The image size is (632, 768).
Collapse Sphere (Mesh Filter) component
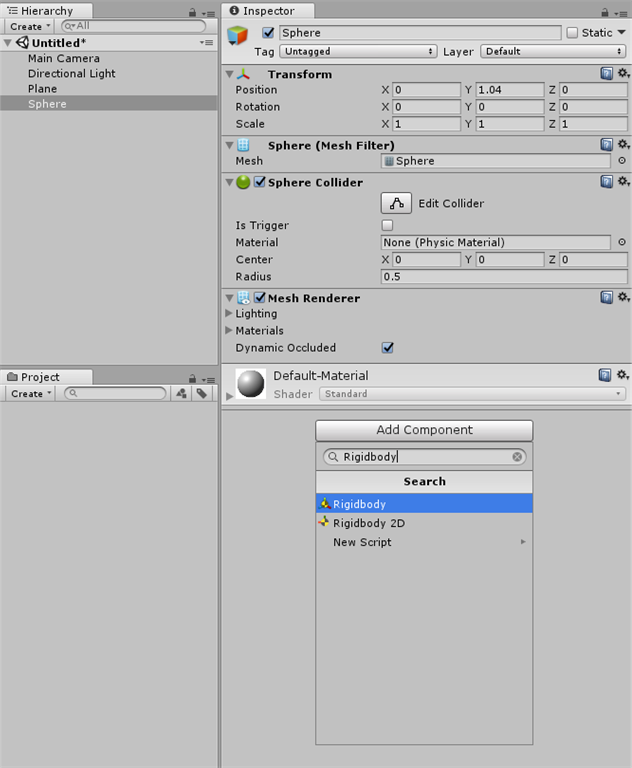tap(229, 145)
